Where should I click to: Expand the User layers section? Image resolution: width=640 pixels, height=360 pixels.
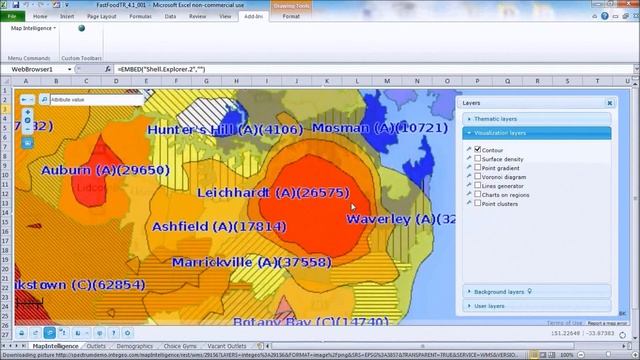click(537, 306)
